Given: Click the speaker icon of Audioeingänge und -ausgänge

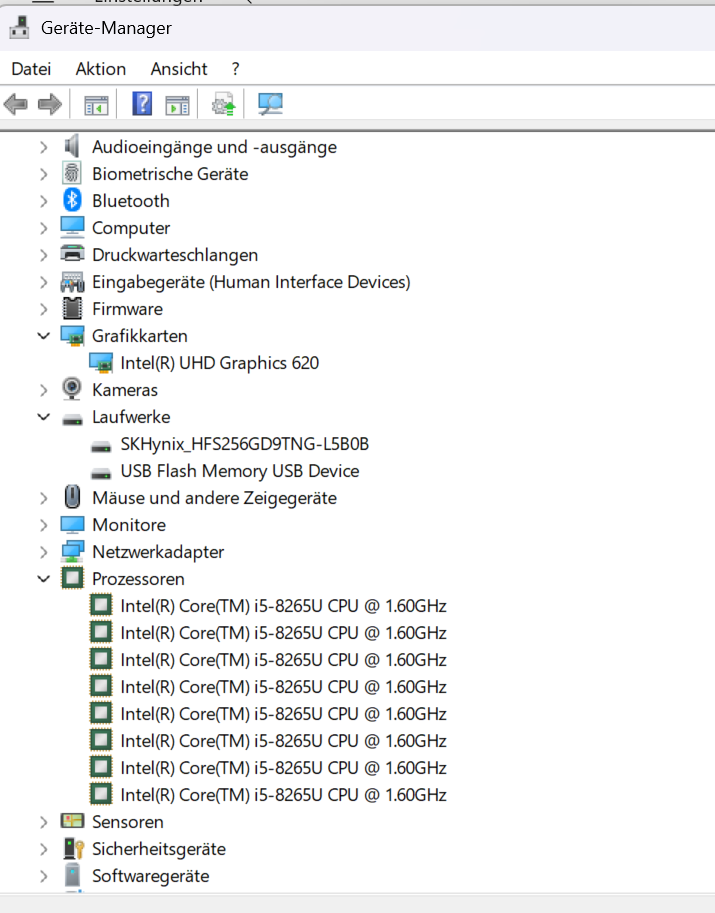Looking at the screenshot, I should [x=72, y=147].
